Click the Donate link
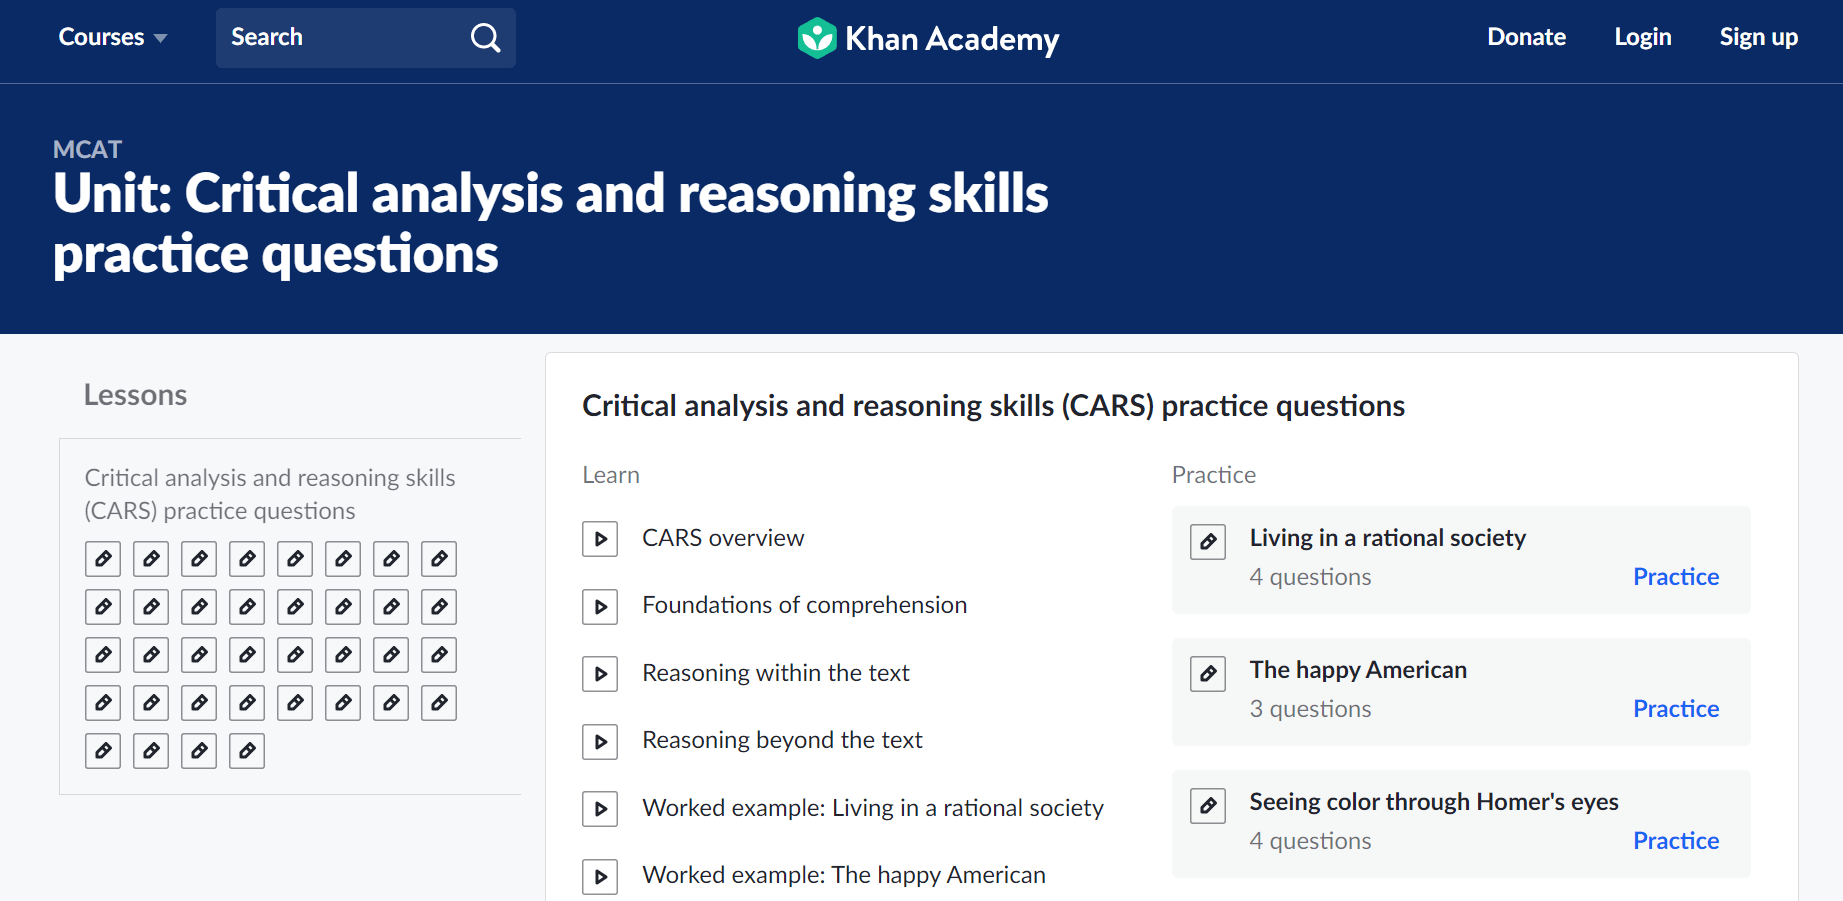This screenshot has height=901, width=1843. point(1526,37)
